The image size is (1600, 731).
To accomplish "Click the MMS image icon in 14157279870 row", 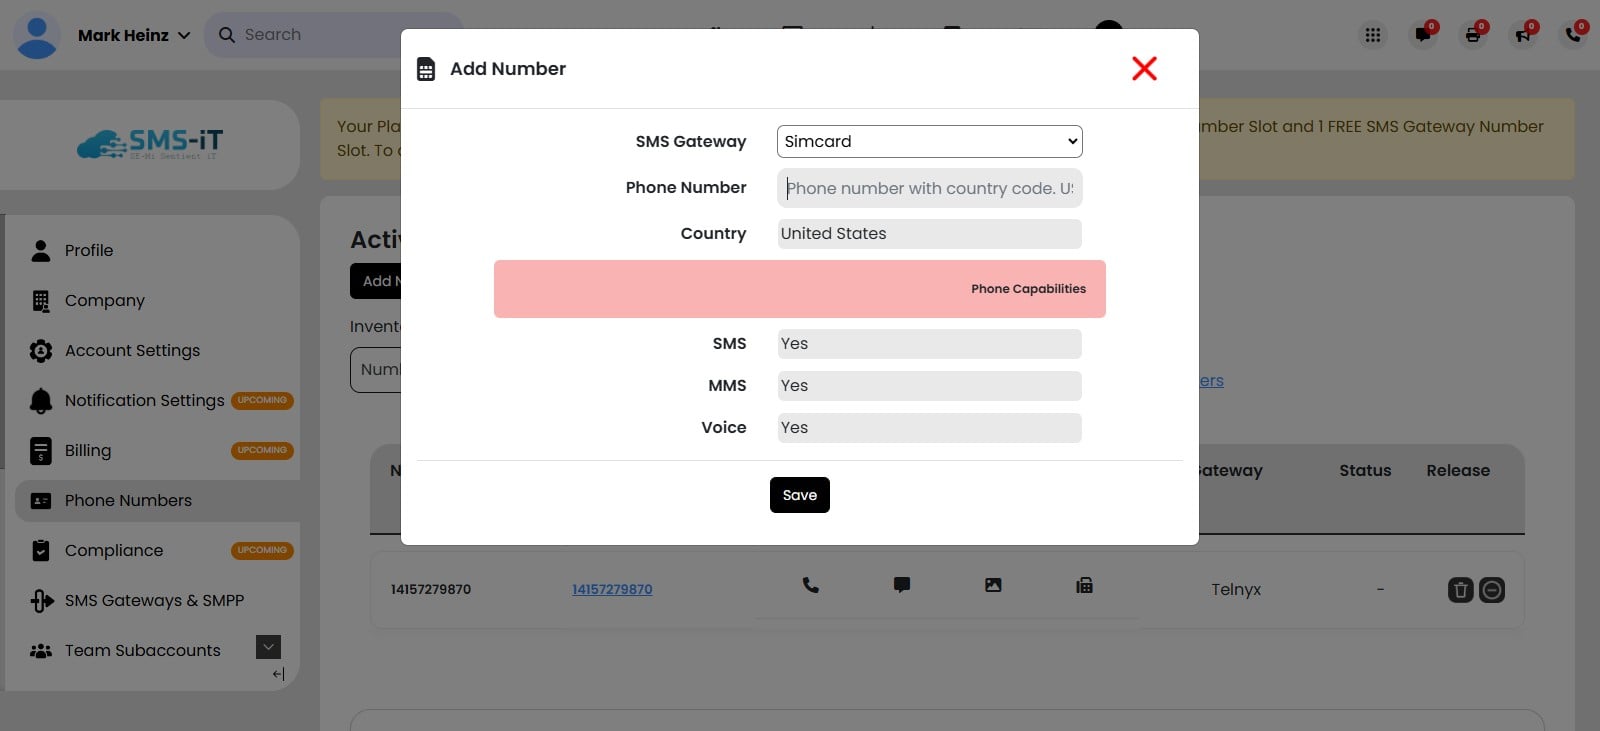I will (993, 585).
